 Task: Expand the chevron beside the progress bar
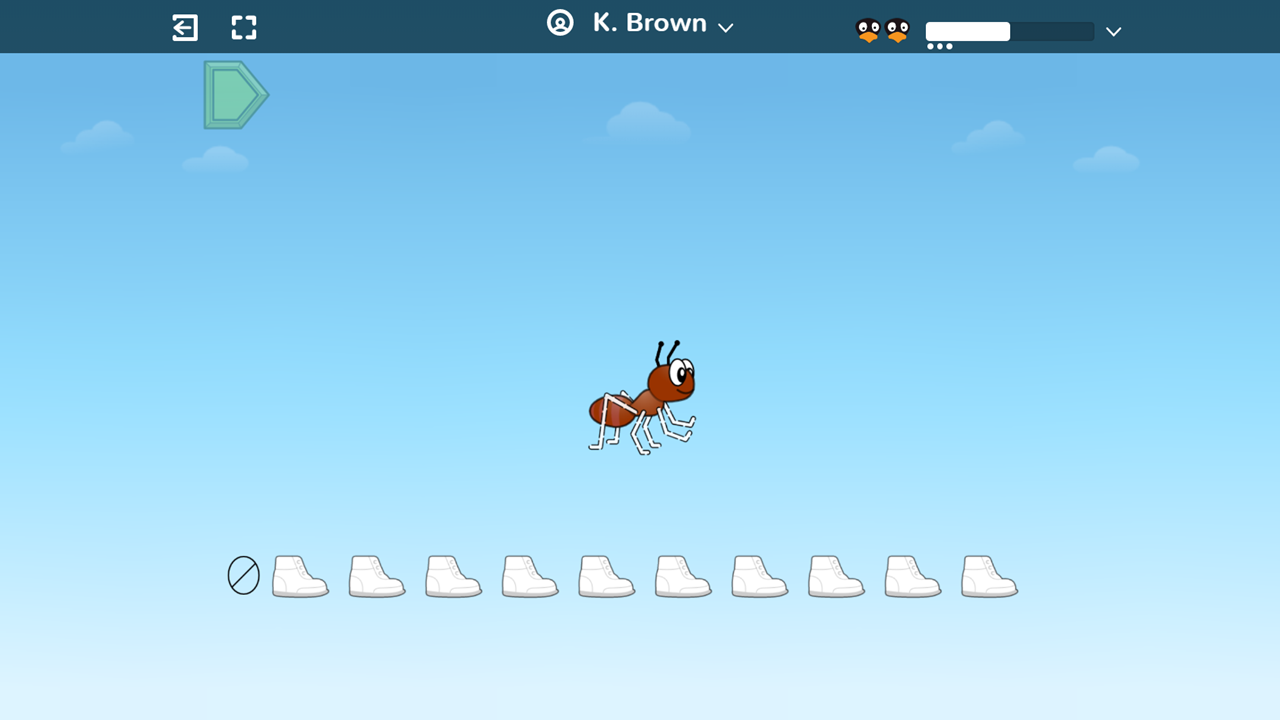click(x=1113, y=32)
